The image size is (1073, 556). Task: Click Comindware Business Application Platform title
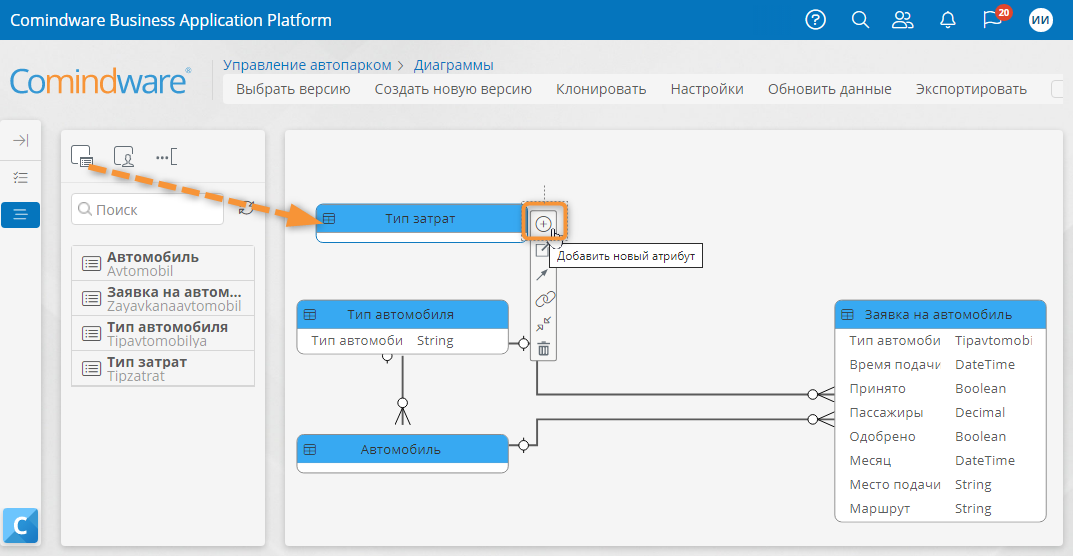pos(171,20)
